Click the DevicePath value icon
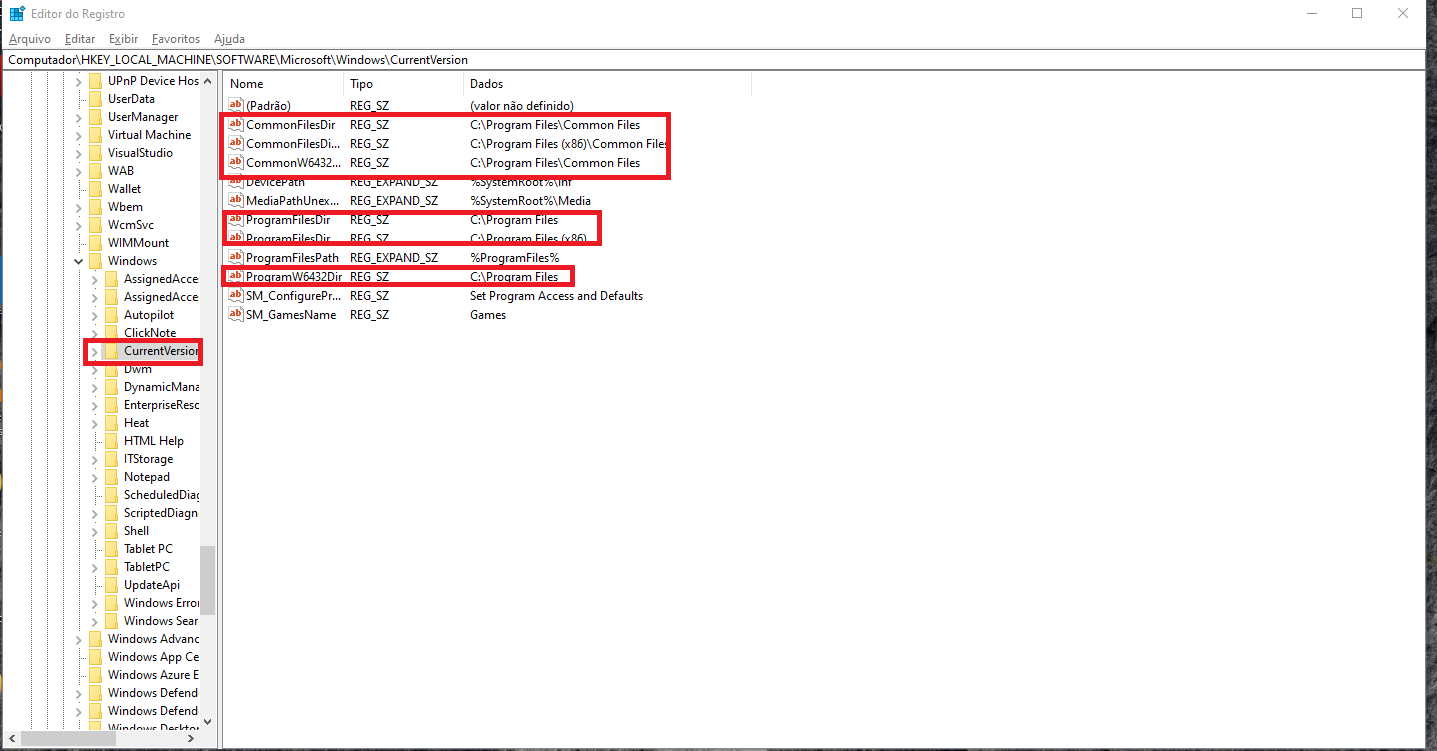This screenshot has width=1437, height=751. tap(236, 182)
